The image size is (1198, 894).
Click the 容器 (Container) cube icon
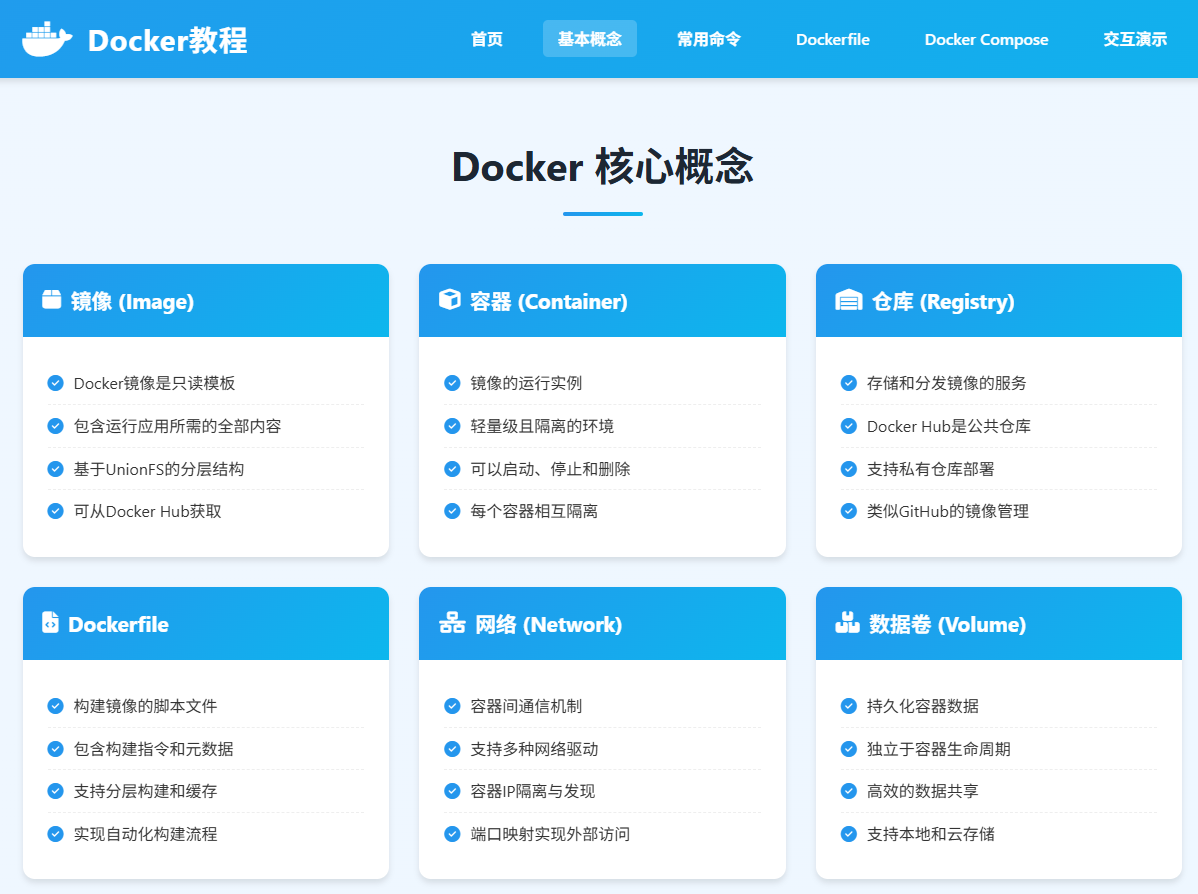pos(450,300)
